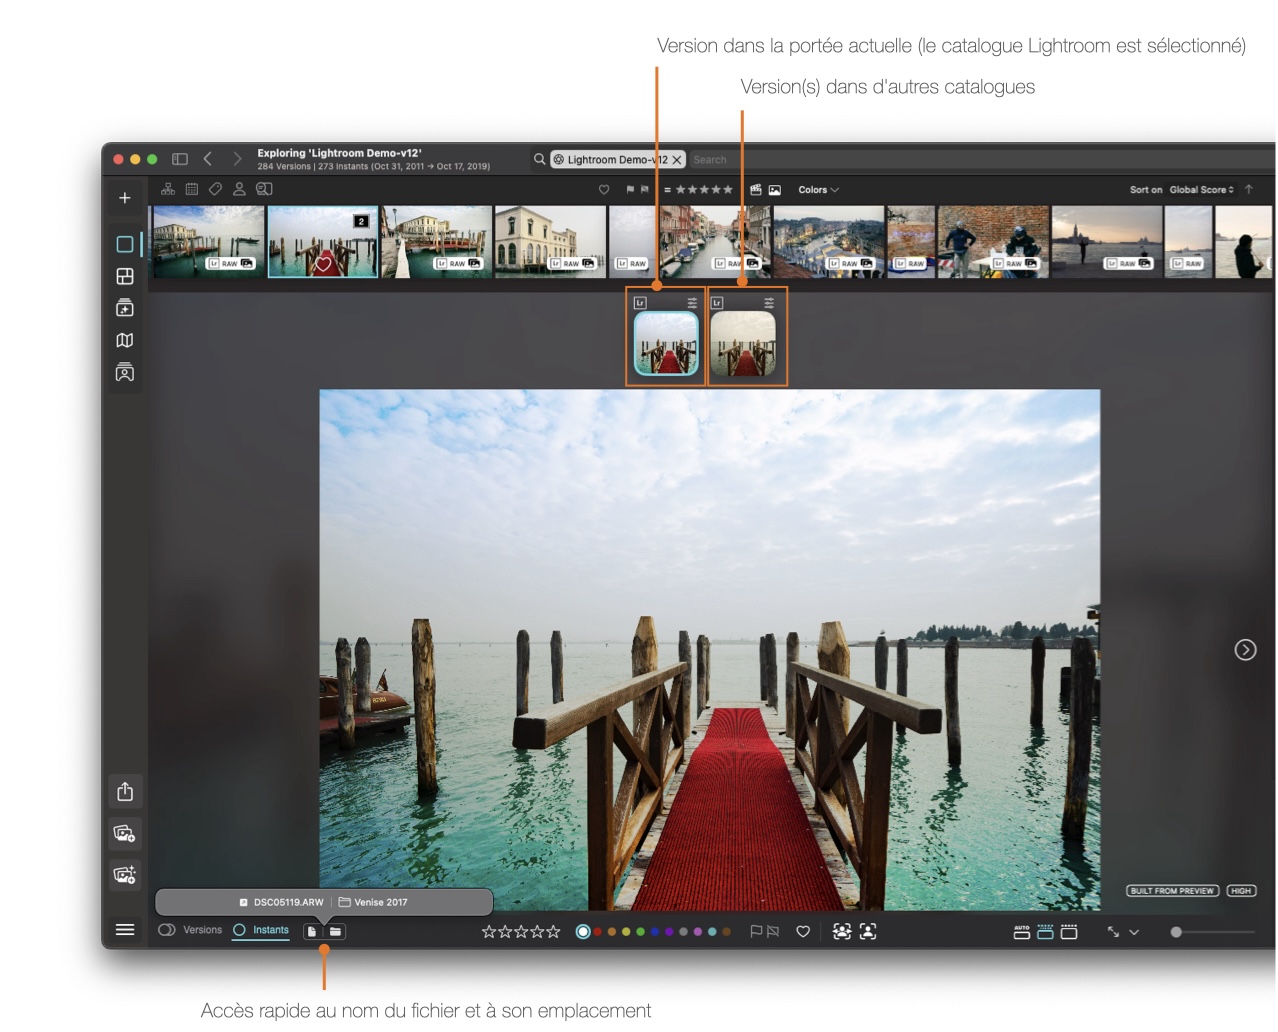Select the second version from another catalog
This screenshot has height=1032, width=1278.
(743, 343)
